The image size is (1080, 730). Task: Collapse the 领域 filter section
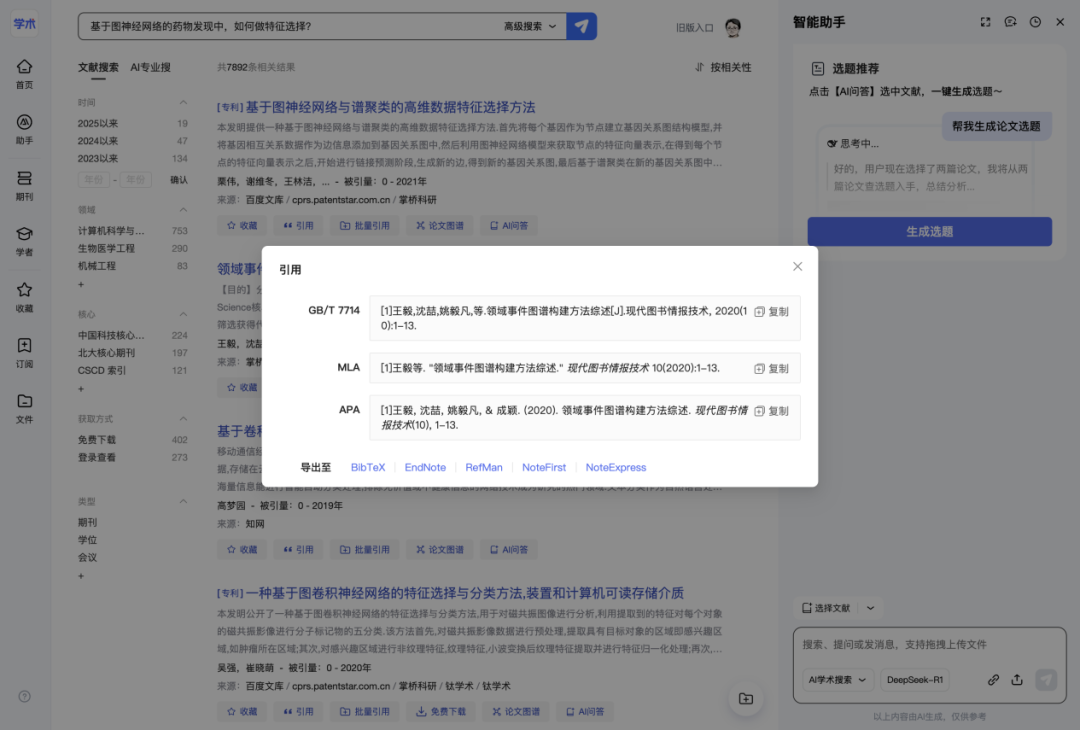pos(183,209)
